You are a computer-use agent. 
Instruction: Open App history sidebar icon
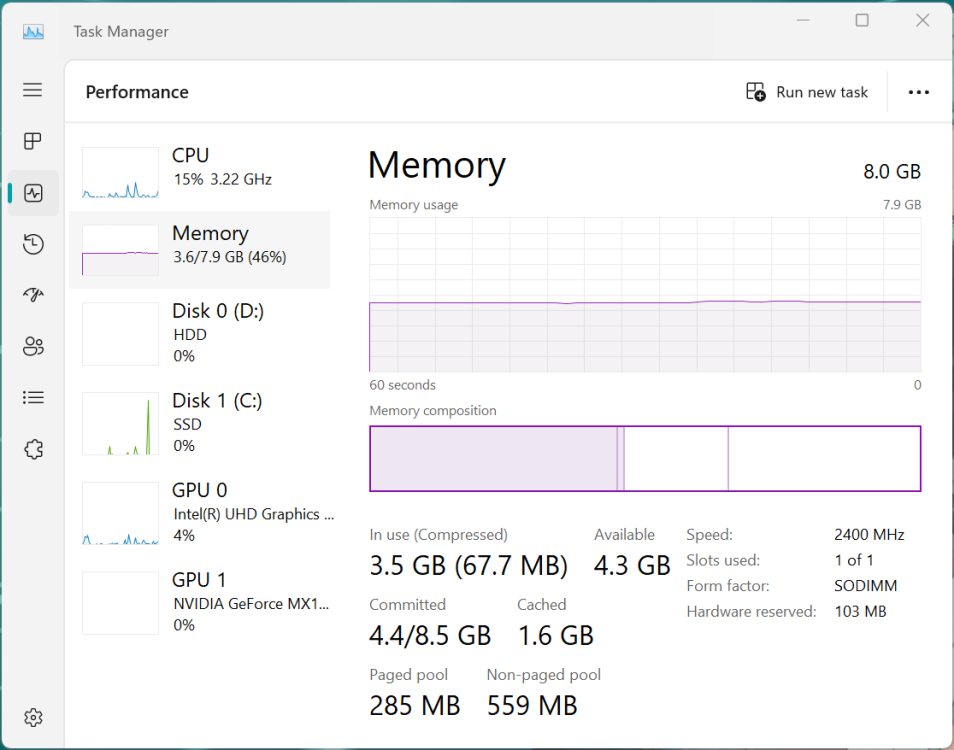33,244
